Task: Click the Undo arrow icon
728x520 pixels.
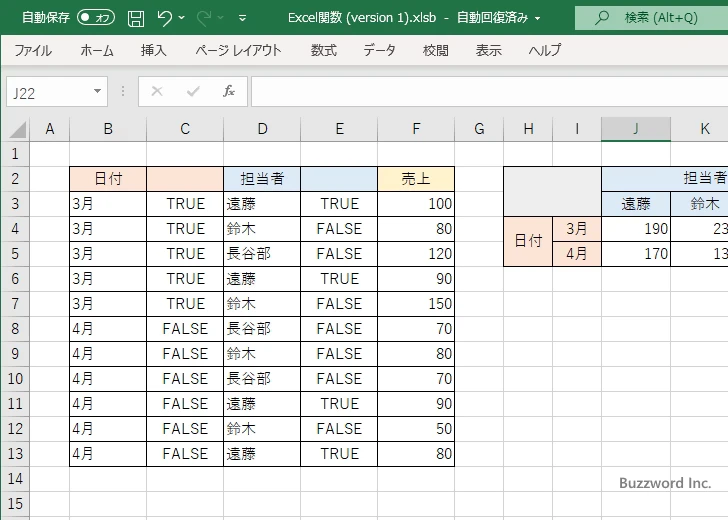Action: point(164,18)
